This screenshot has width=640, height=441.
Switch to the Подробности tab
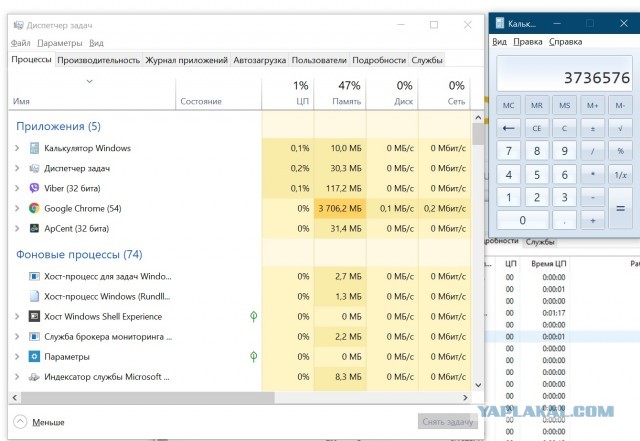[x=379, y=60]
